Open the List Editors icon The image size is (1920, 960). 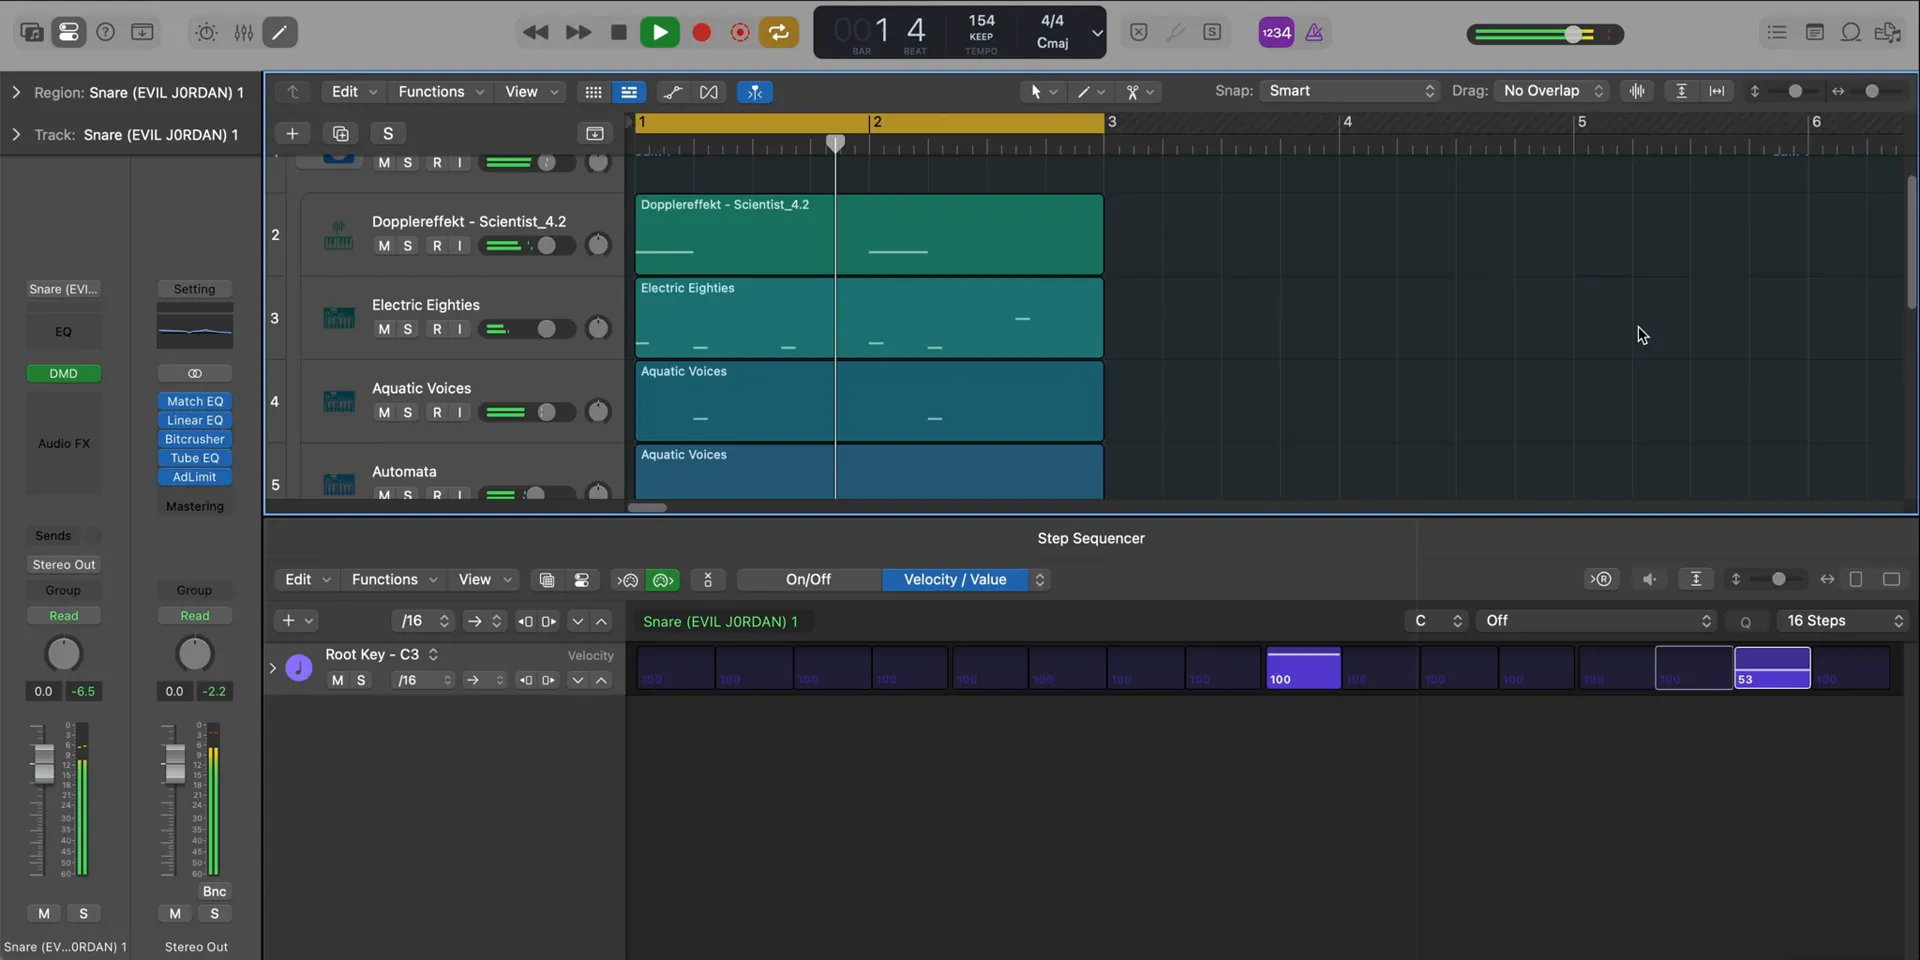[1777, 32]
